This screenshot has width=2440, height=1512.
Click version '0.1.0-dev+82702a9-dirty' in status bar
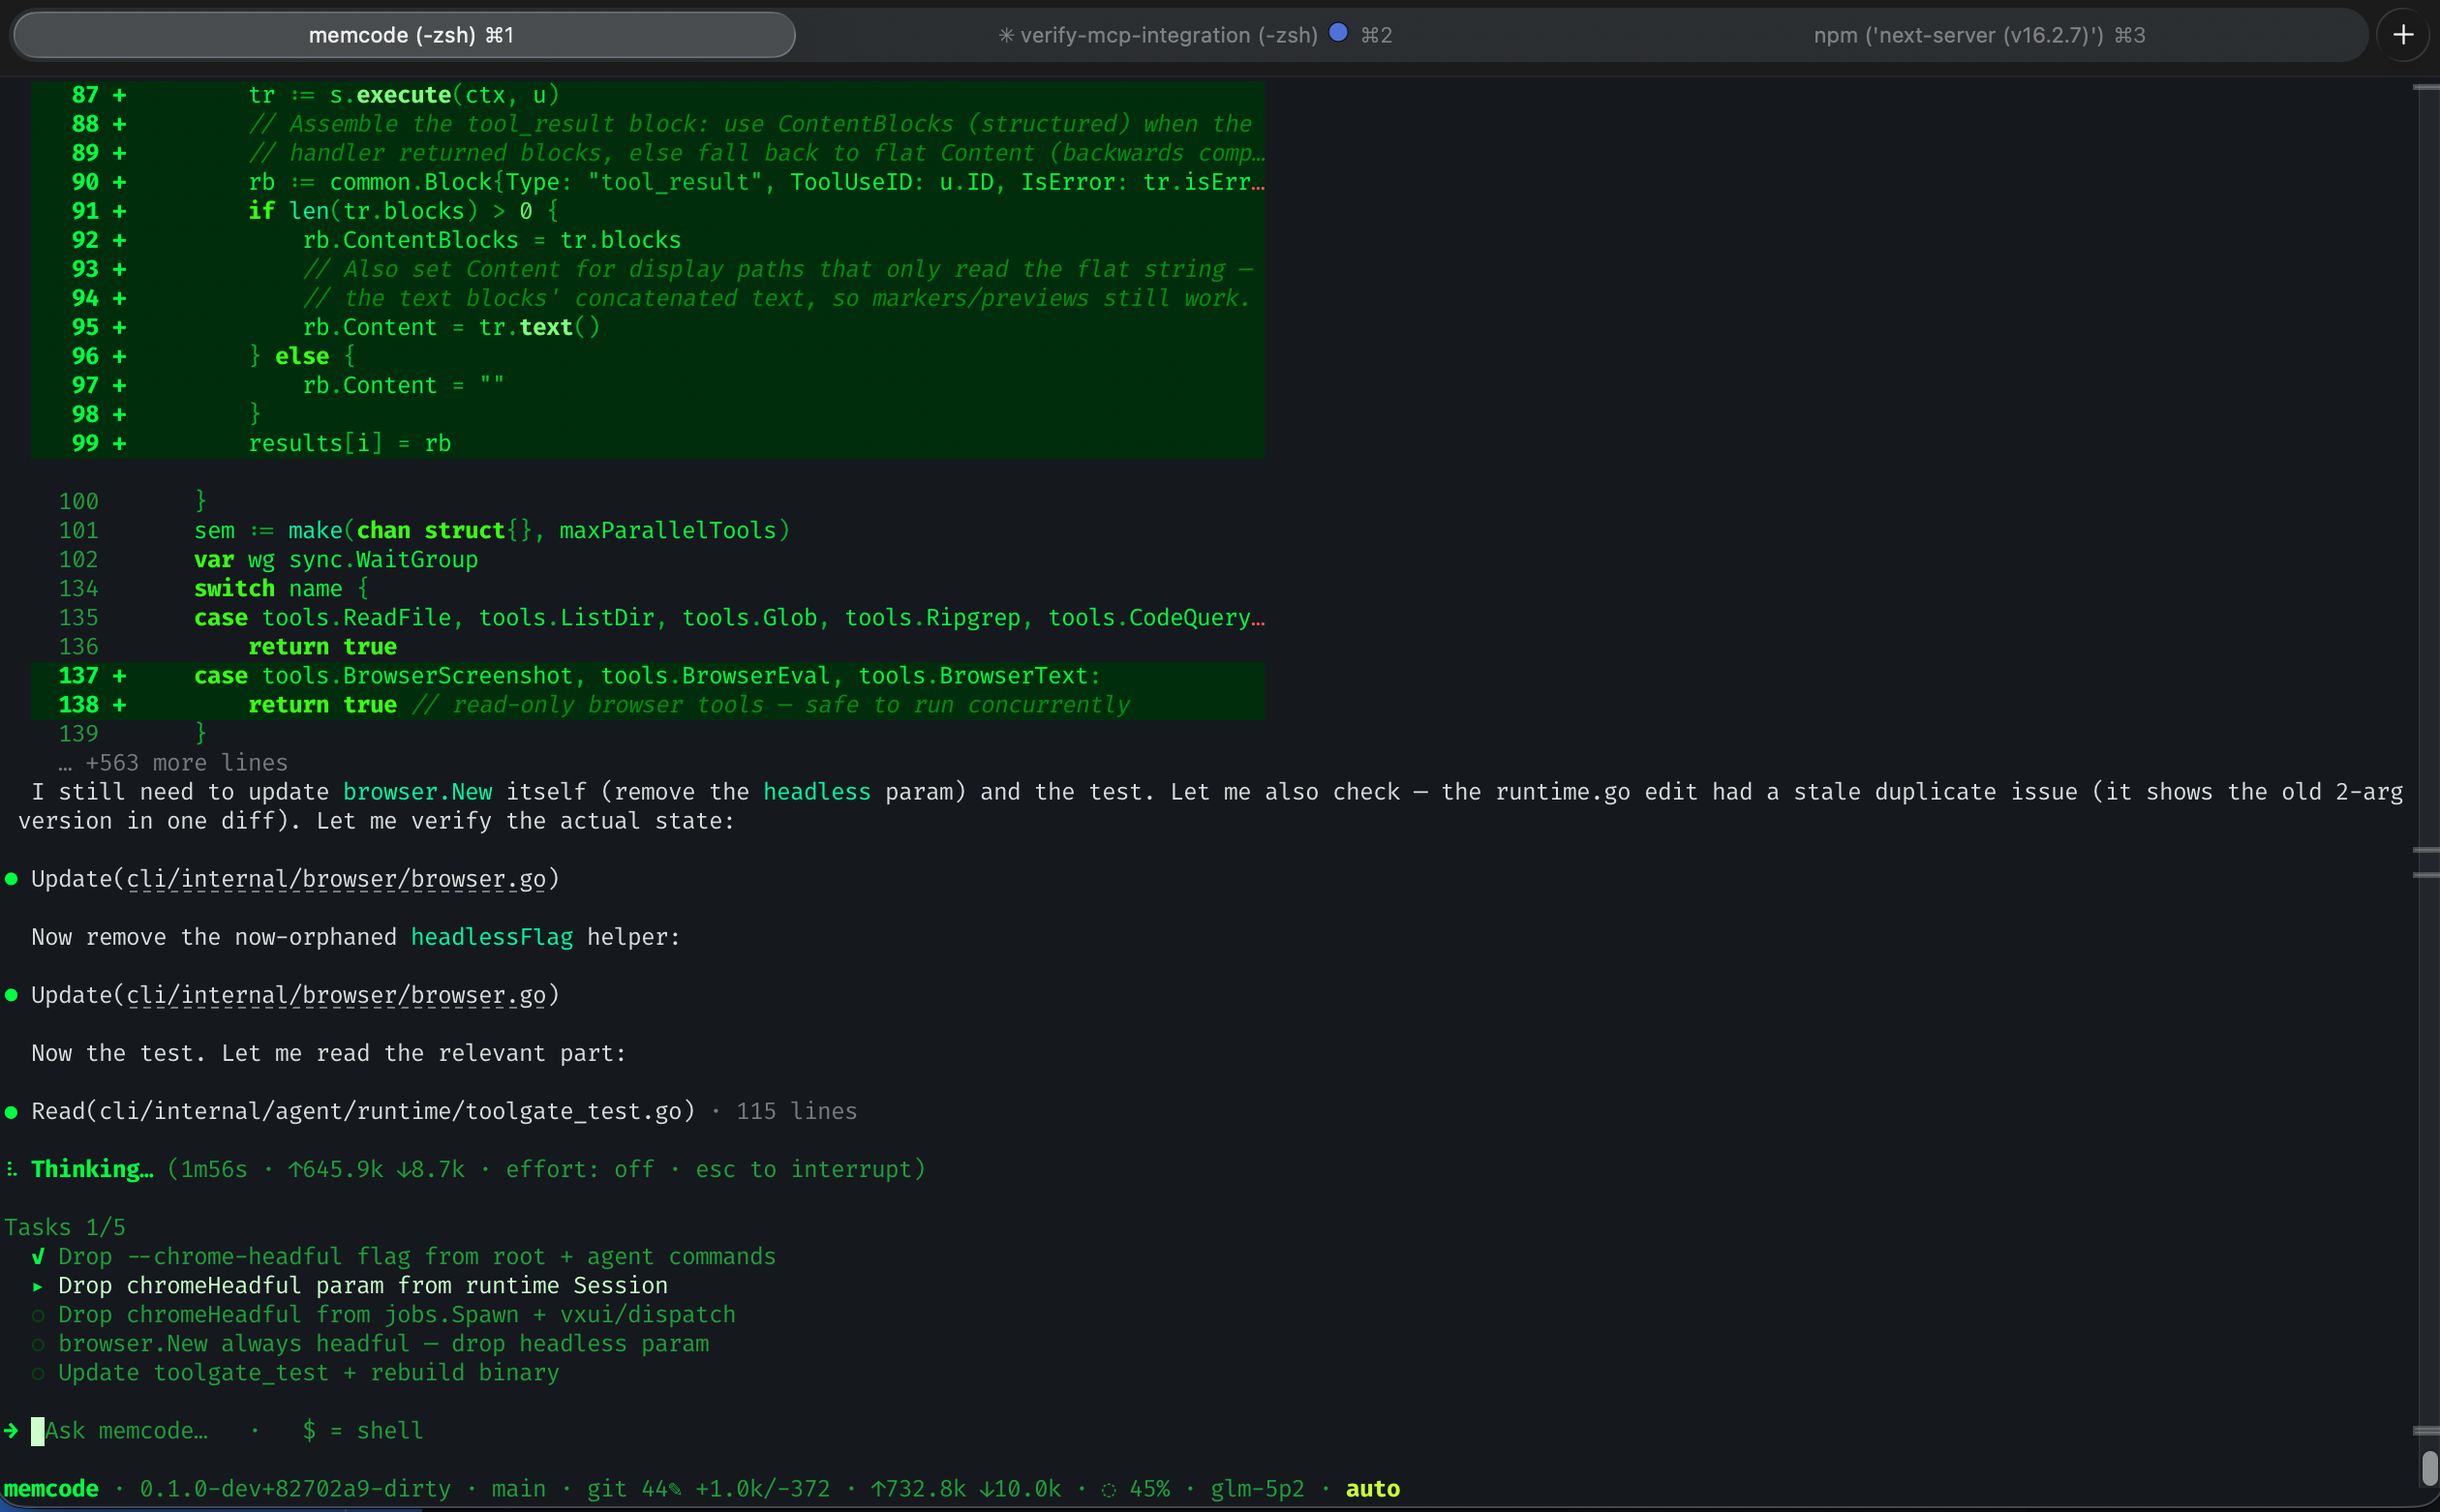coord(295,1488)
